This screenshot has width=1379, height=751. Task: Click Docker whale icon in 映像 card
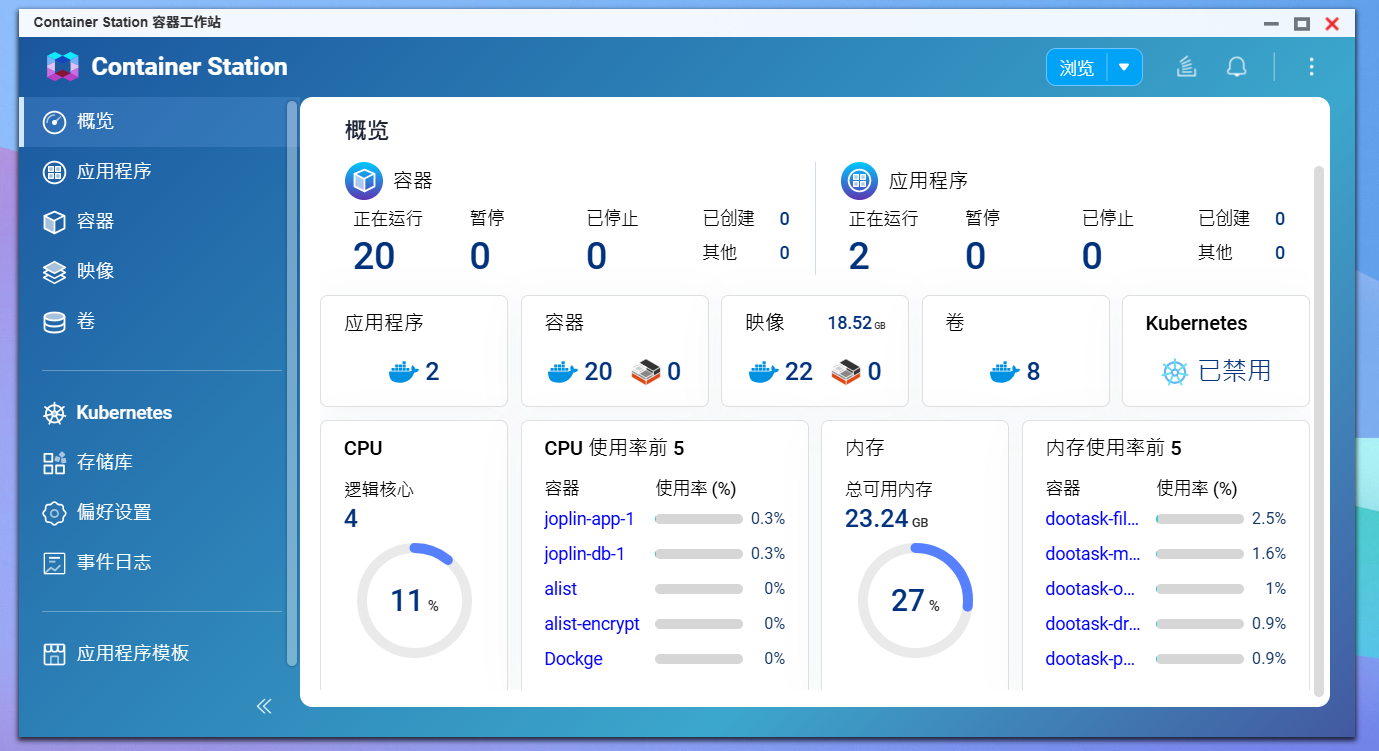(763, 372)
